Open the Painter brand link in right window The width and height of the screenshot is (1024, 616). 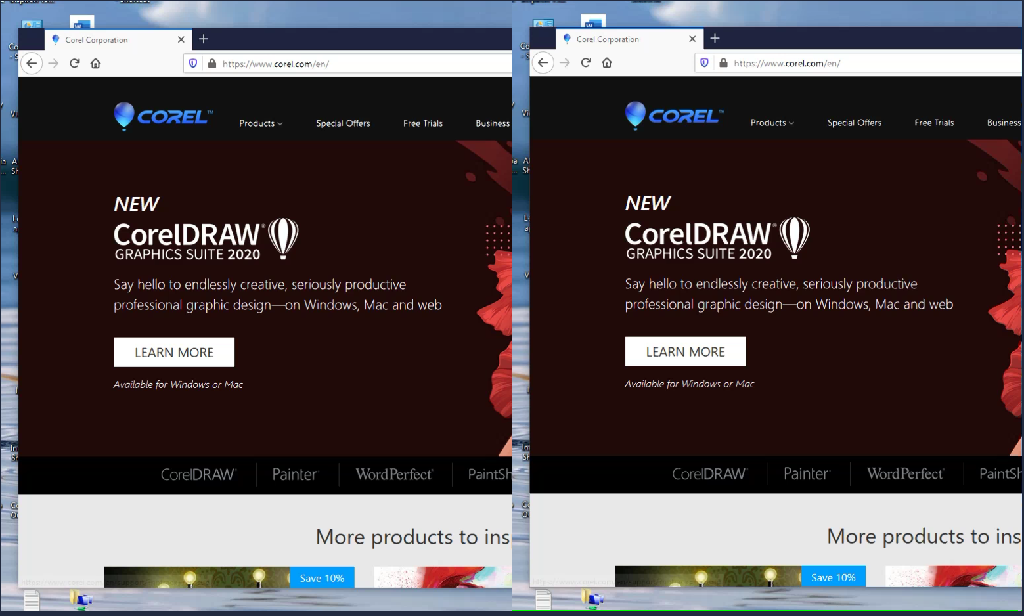pos(806,474)
